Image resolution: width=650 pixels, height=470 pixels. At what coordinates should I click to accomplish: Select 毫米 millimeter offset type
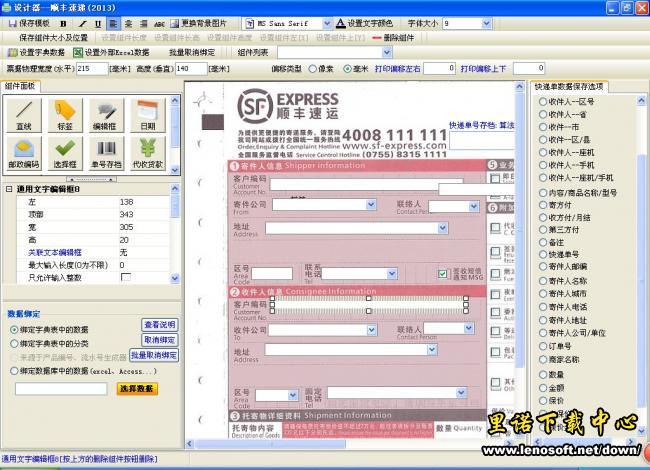pyautogui.click(x=347, y=69)
